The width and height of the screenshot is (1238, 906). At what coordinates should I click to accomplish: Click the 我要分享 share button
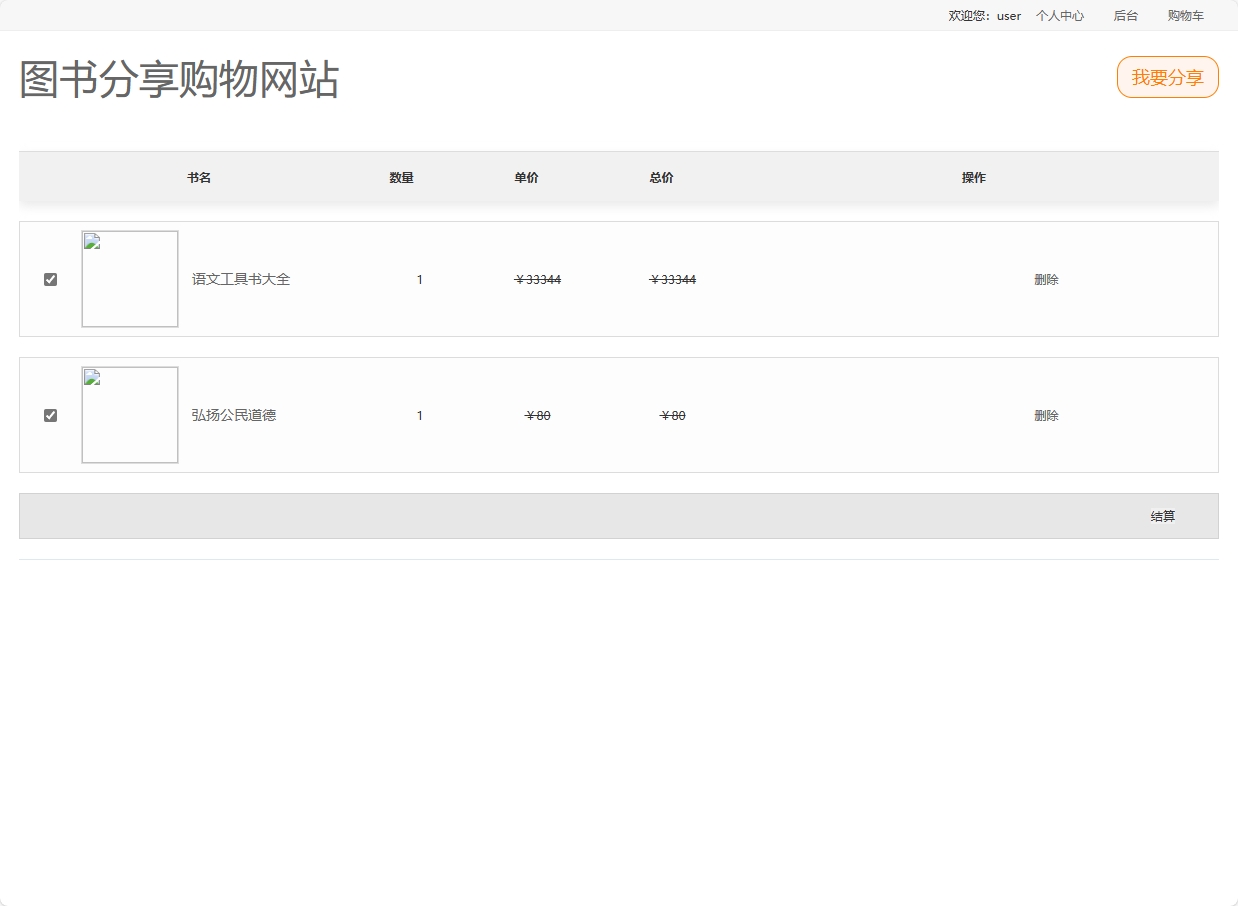point(1167,76)
